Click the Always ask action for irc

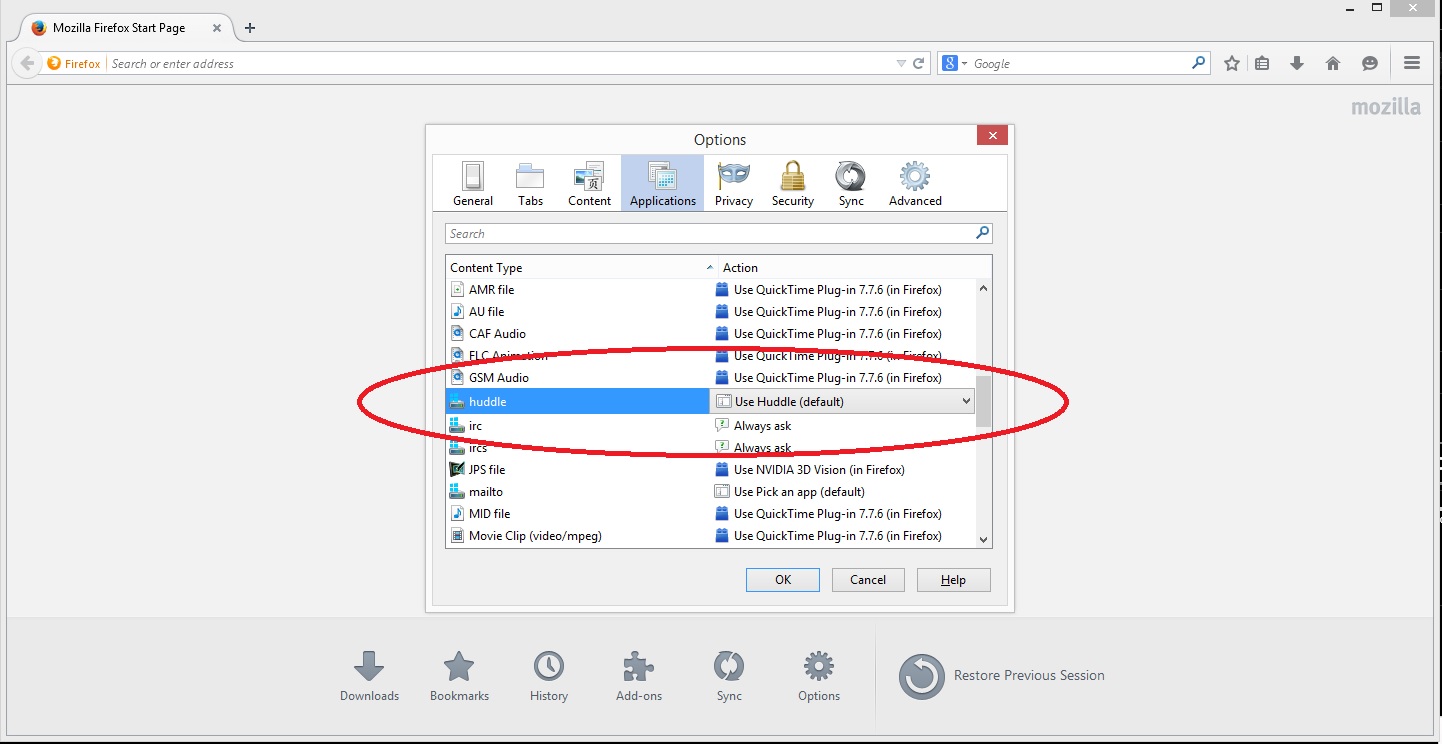pos(762,425)
